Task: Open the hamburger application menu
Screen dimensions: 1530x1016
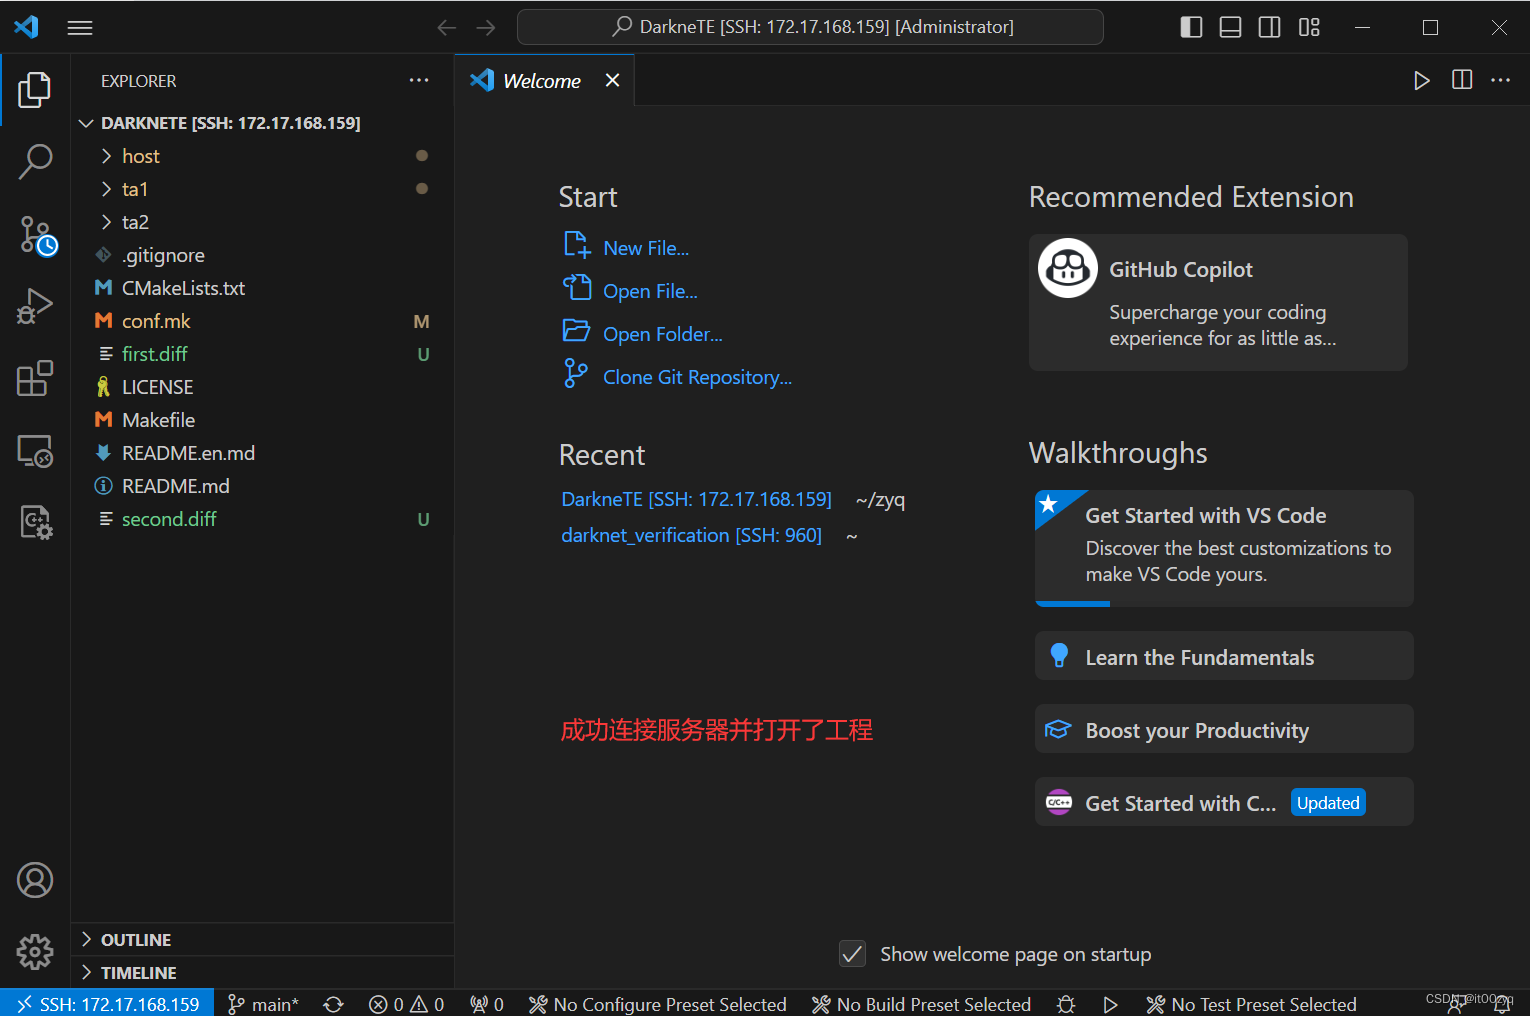Action: coord(80,28)
